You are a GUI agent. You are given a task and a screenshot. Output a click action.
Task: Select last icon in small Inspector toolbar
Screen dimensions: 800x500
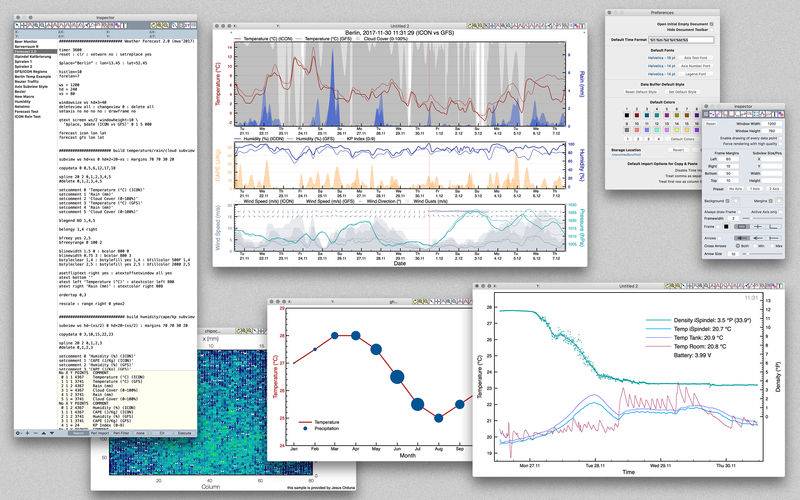[781, 114]
